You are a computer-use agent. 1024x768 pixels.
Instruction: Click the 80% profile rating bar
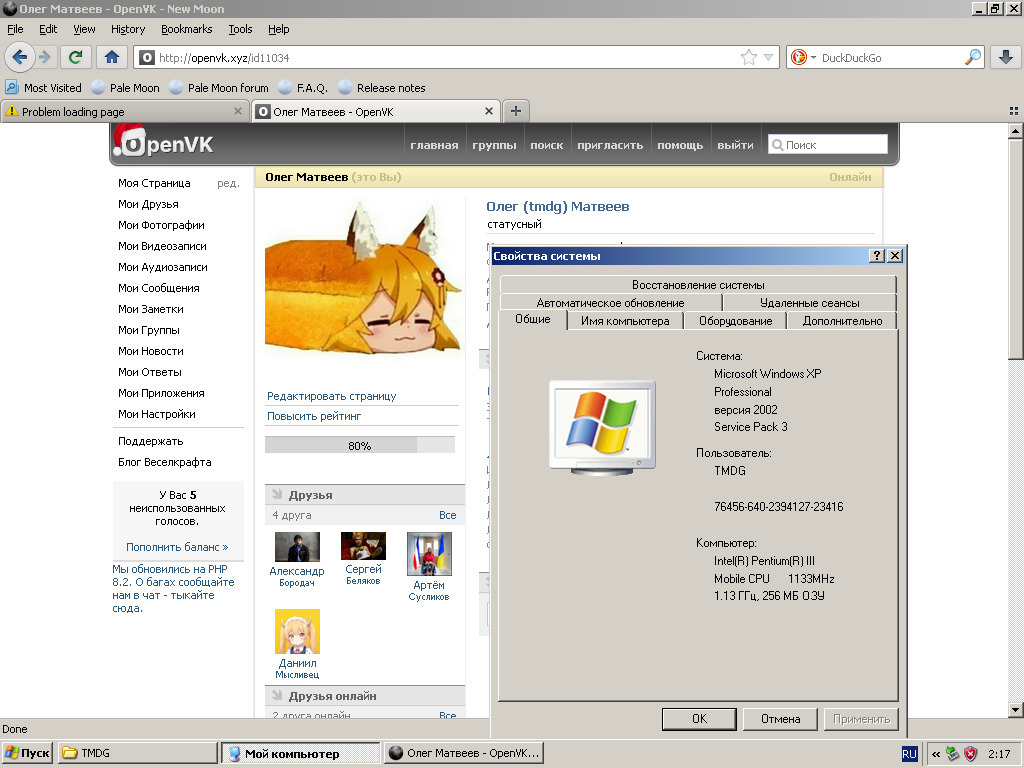tap(359, 445)
